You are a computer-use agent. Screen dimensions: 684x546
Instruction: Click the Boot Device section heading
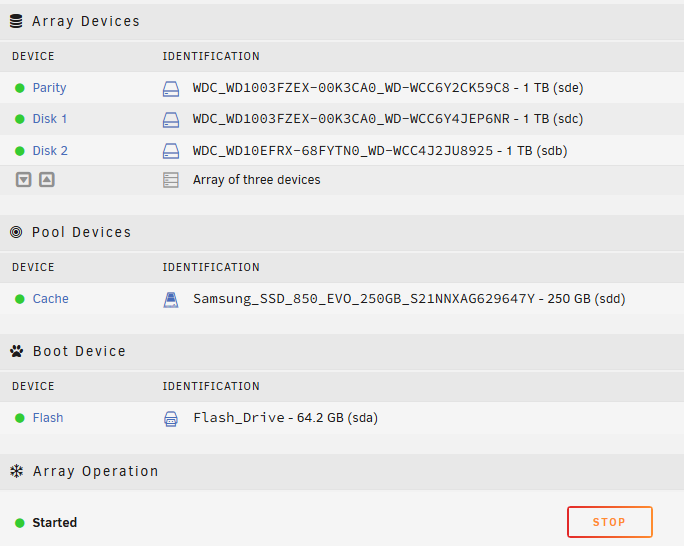[79, 351]
